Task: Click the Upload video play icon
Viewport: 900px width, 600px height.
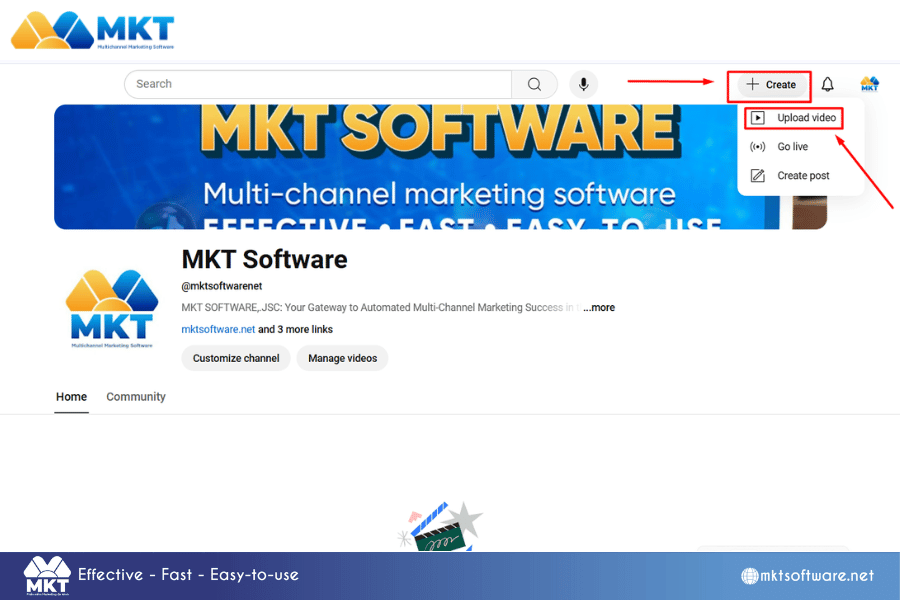Action: pos(758,118)
